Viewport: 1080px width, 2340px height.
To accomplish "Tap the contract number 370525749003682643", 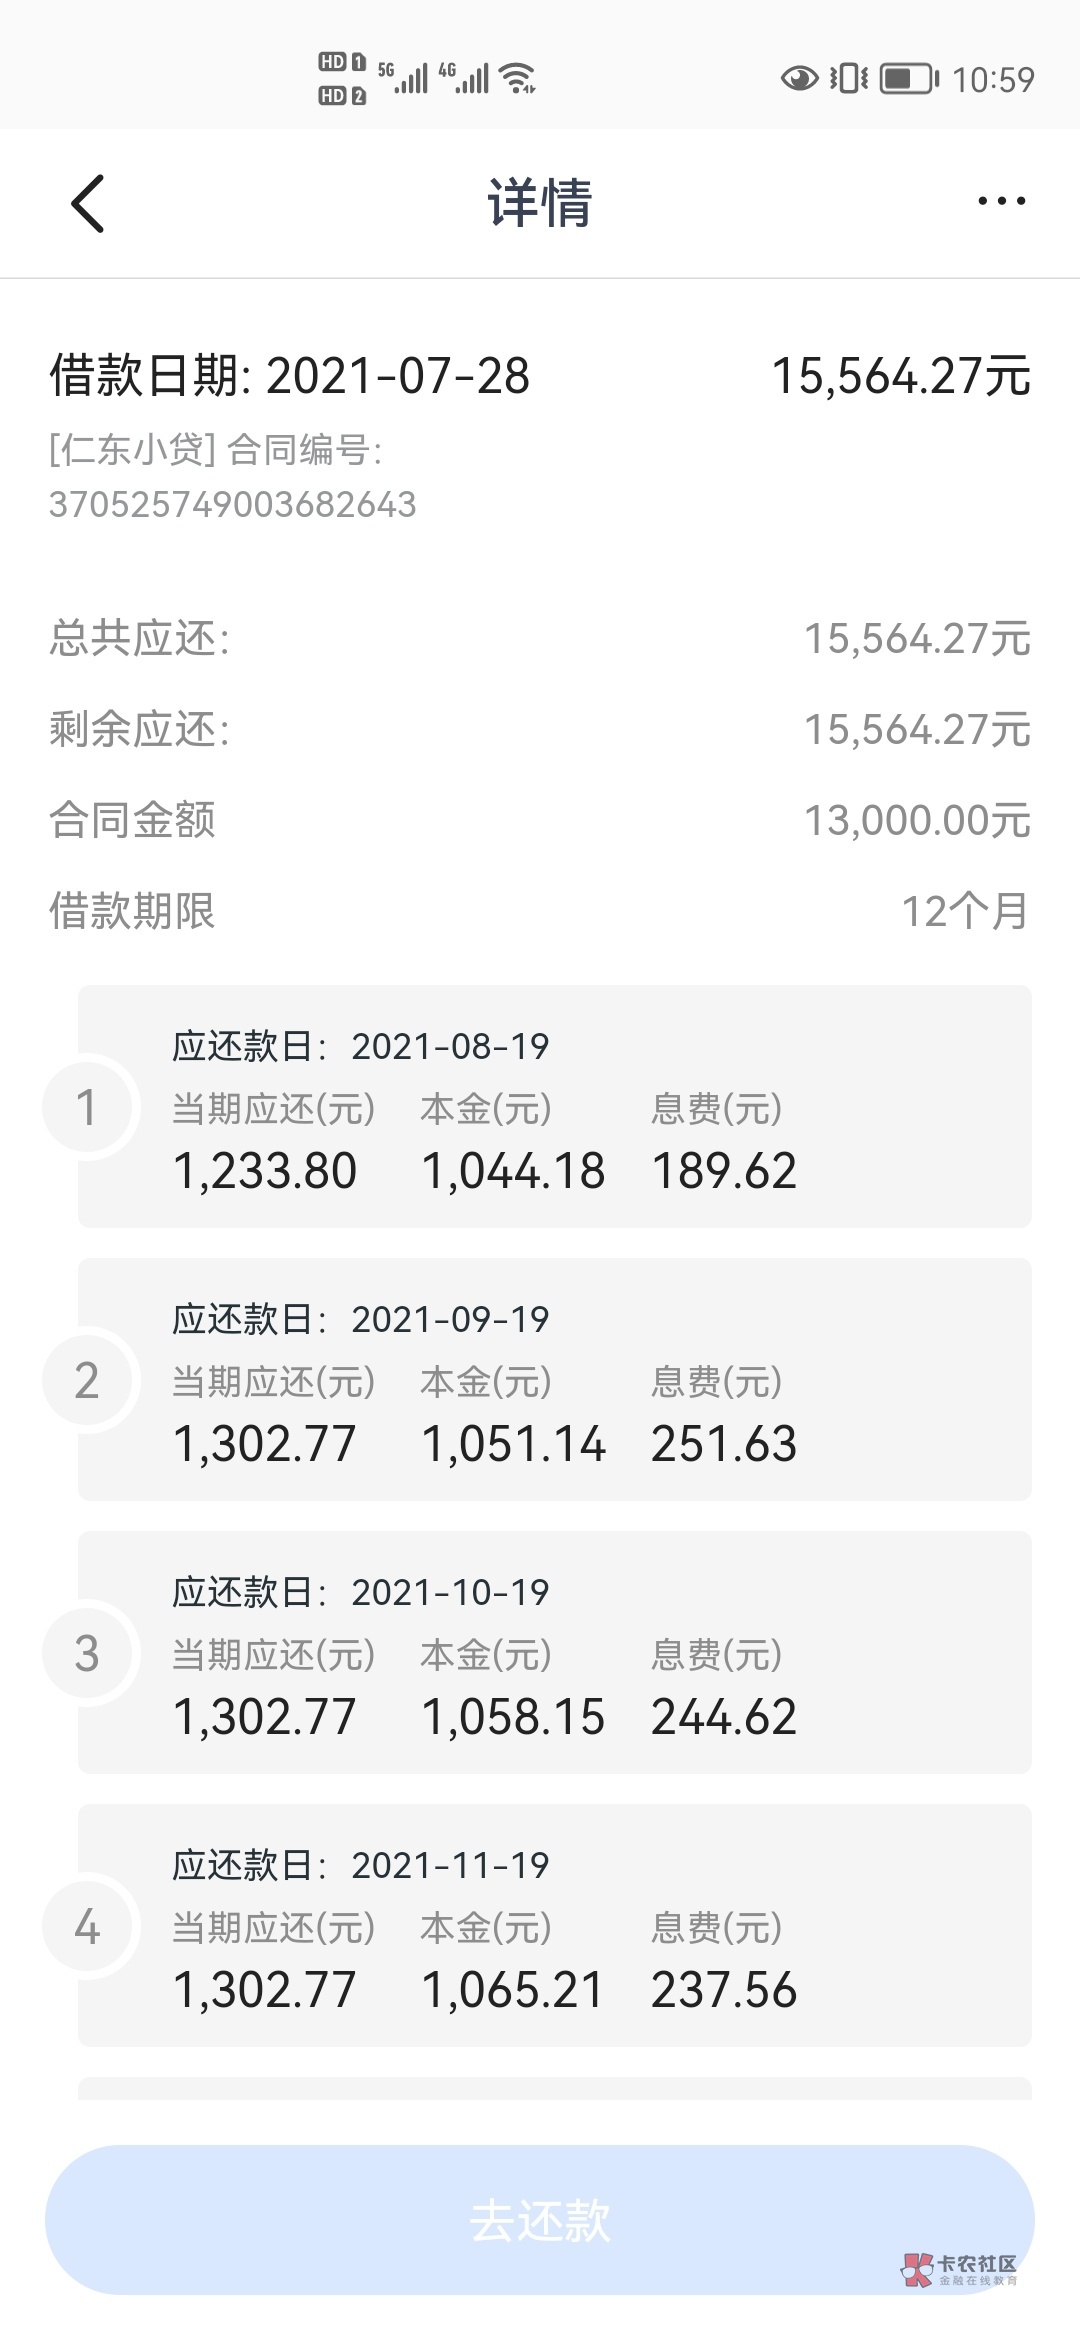I will 233,505.
